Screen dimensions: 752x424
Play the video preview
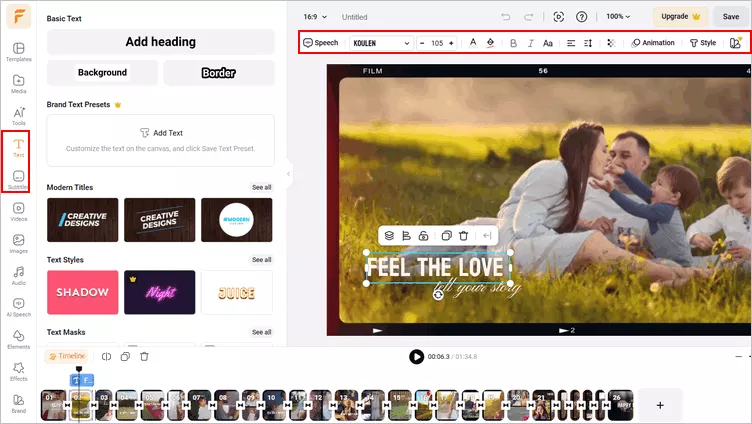tap(416, 356)
